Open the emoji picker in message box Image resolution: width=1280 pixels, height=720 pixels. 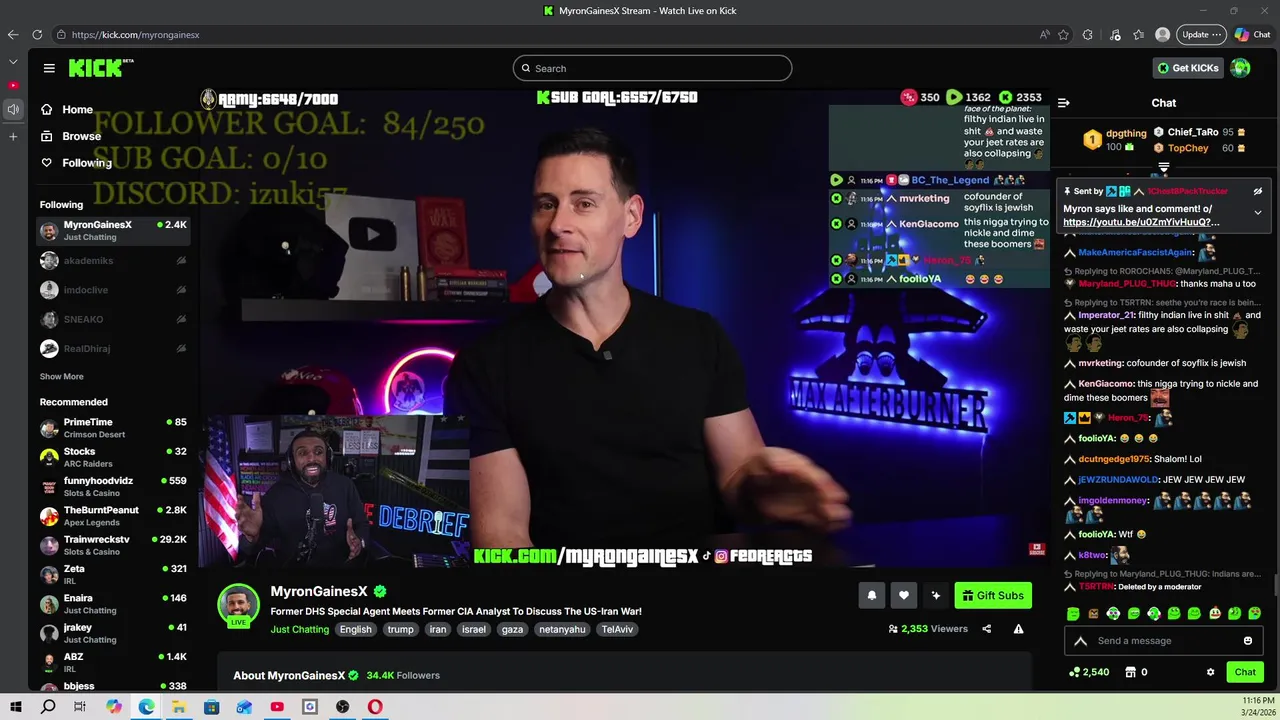(x=1247, y=641)
